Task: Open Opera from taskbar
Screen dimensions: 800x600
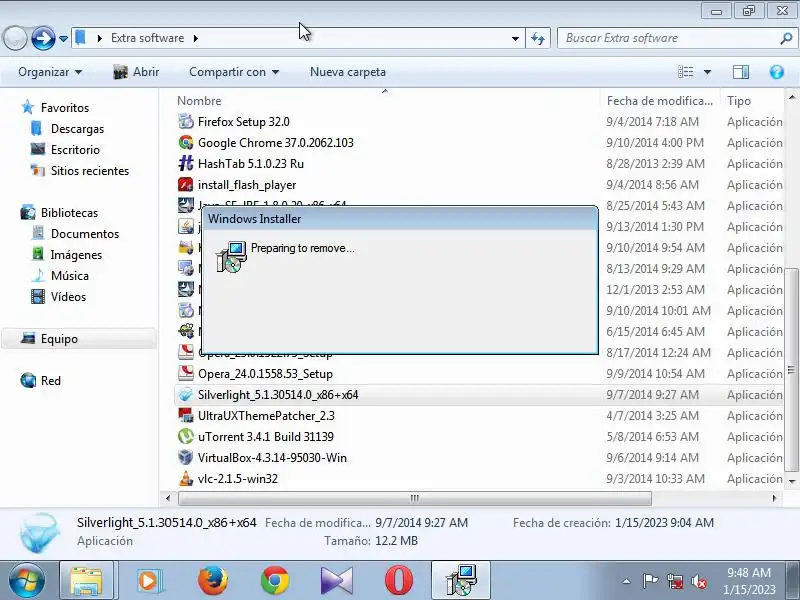Action: click(x=399, y=581)
